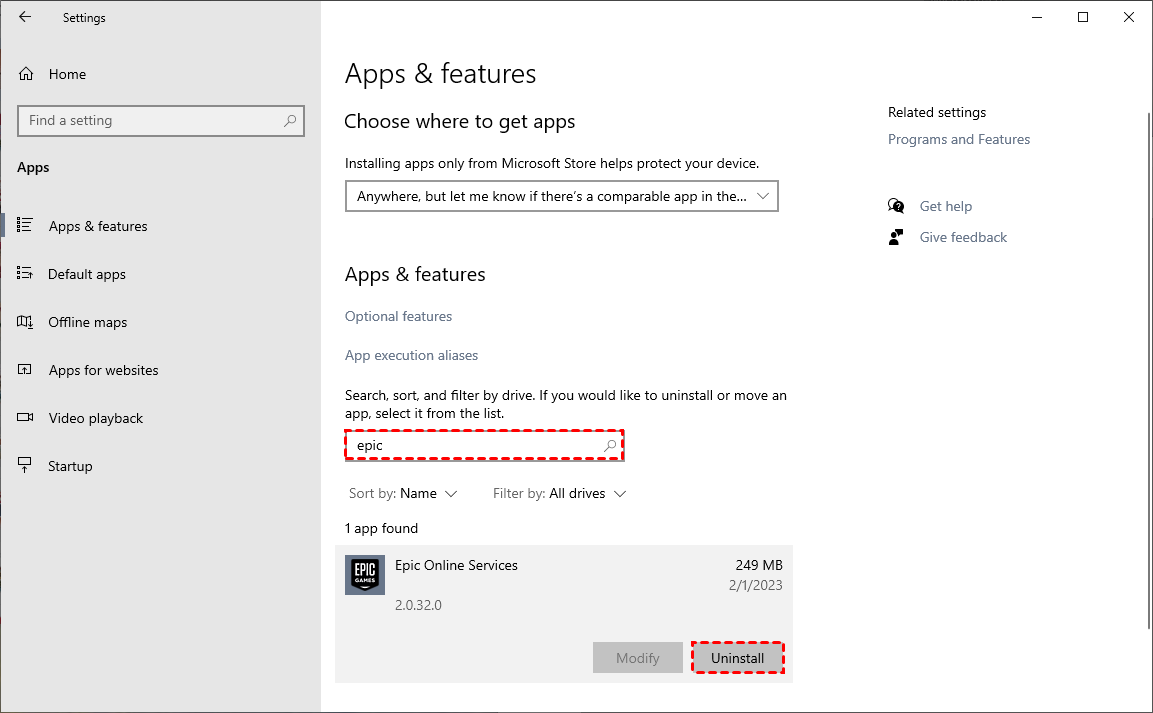
Task: Select Apps & features in sidebar
Action: [98, 226]
